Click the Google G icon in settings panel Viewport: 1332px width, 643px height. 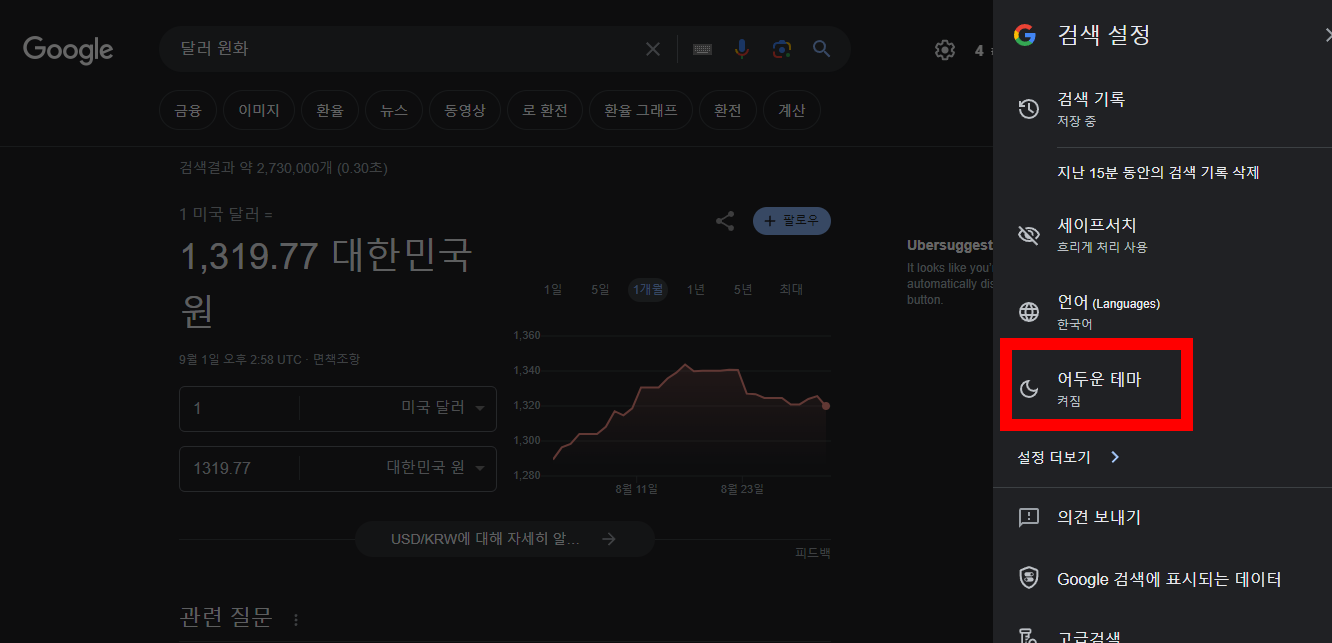tap(1024, 35)
